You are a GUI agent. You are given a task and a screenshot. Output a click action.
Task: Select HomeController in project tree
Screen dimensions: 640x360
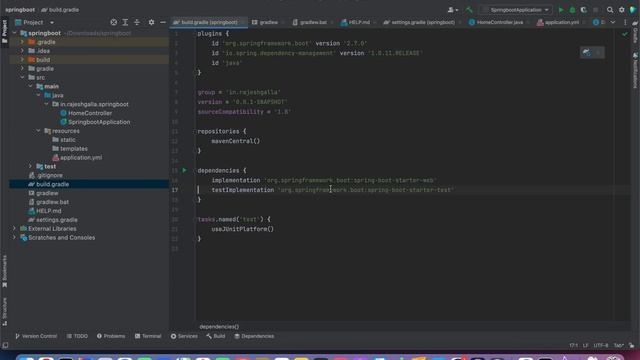(90, 113)
